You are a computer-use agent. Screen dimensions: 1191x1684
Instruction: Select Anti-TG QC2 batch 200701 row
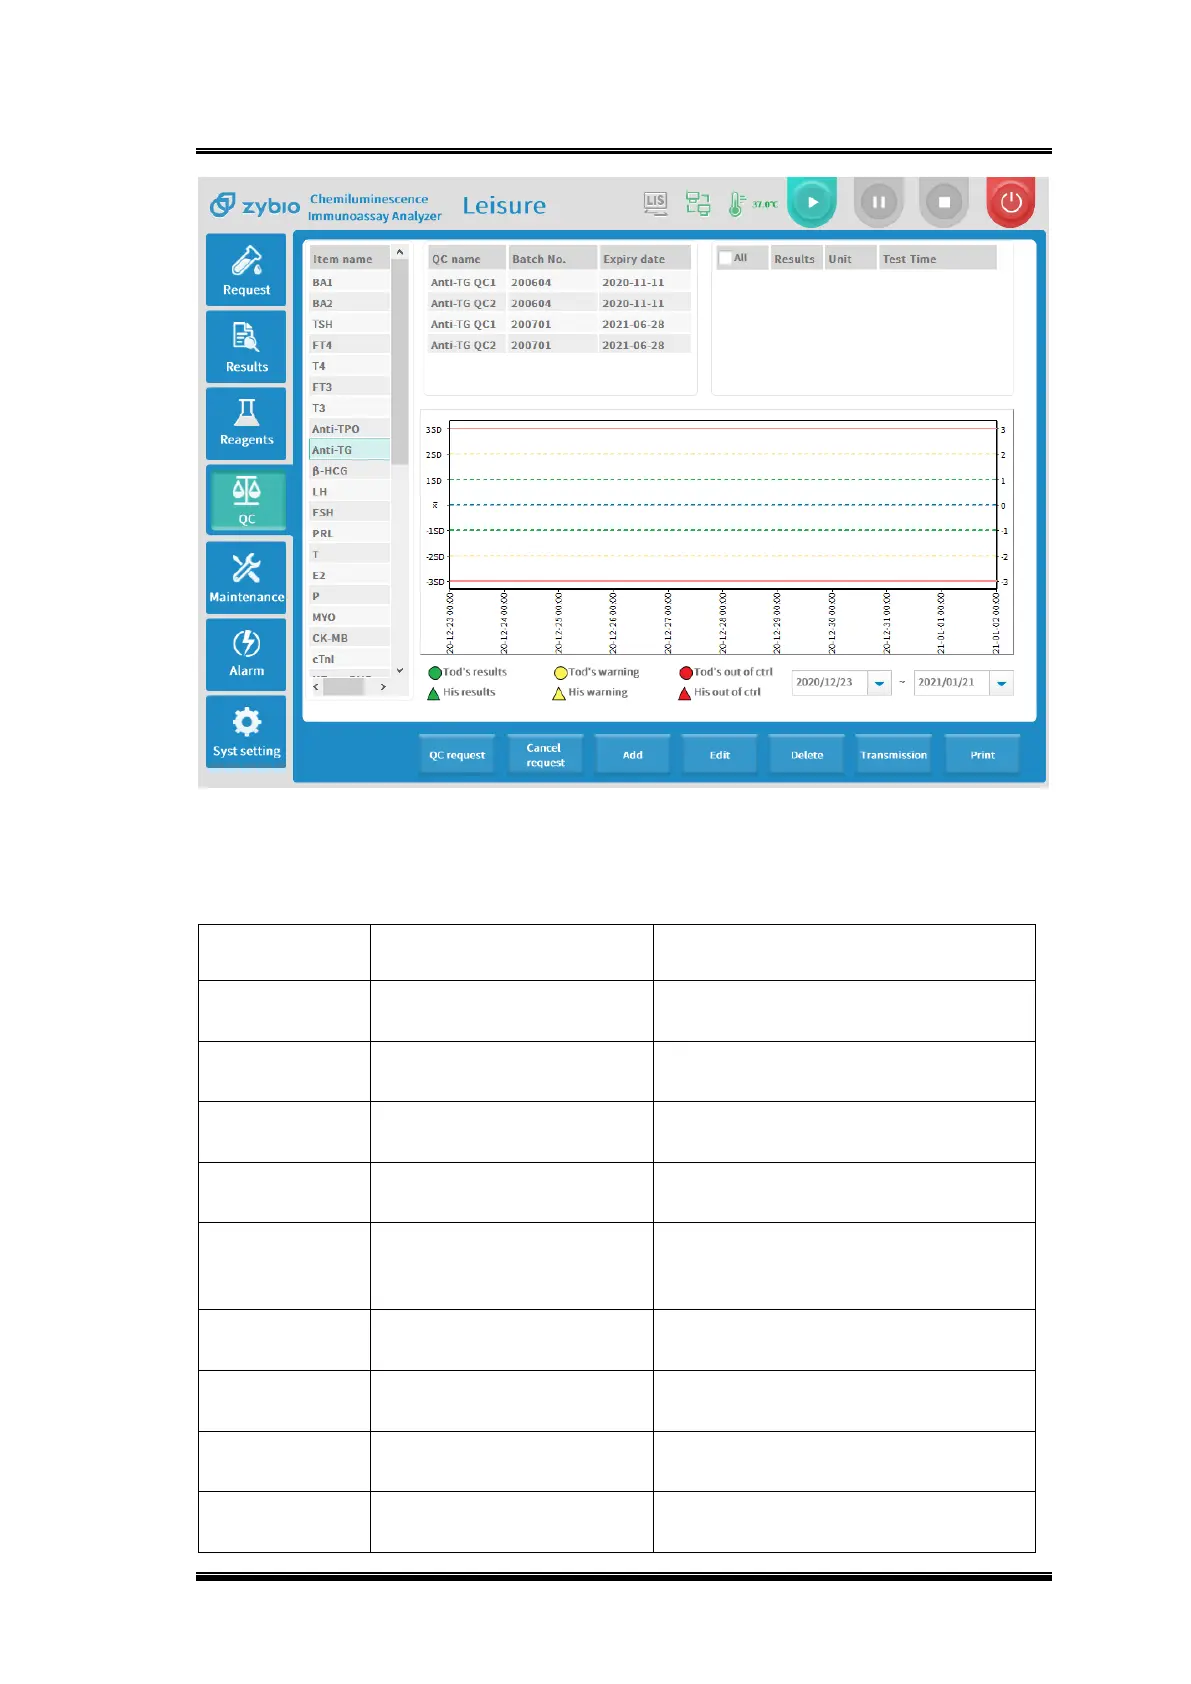point(559,345)
